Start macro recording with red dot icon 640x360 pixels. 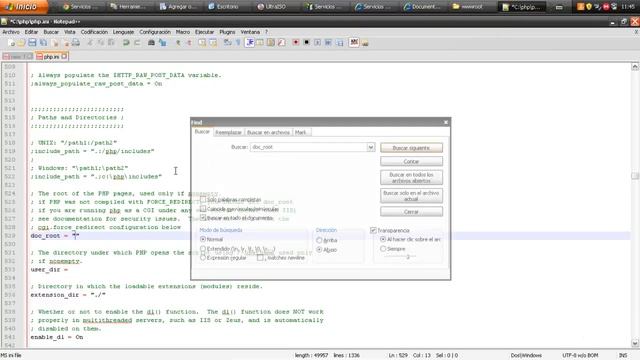296,42
